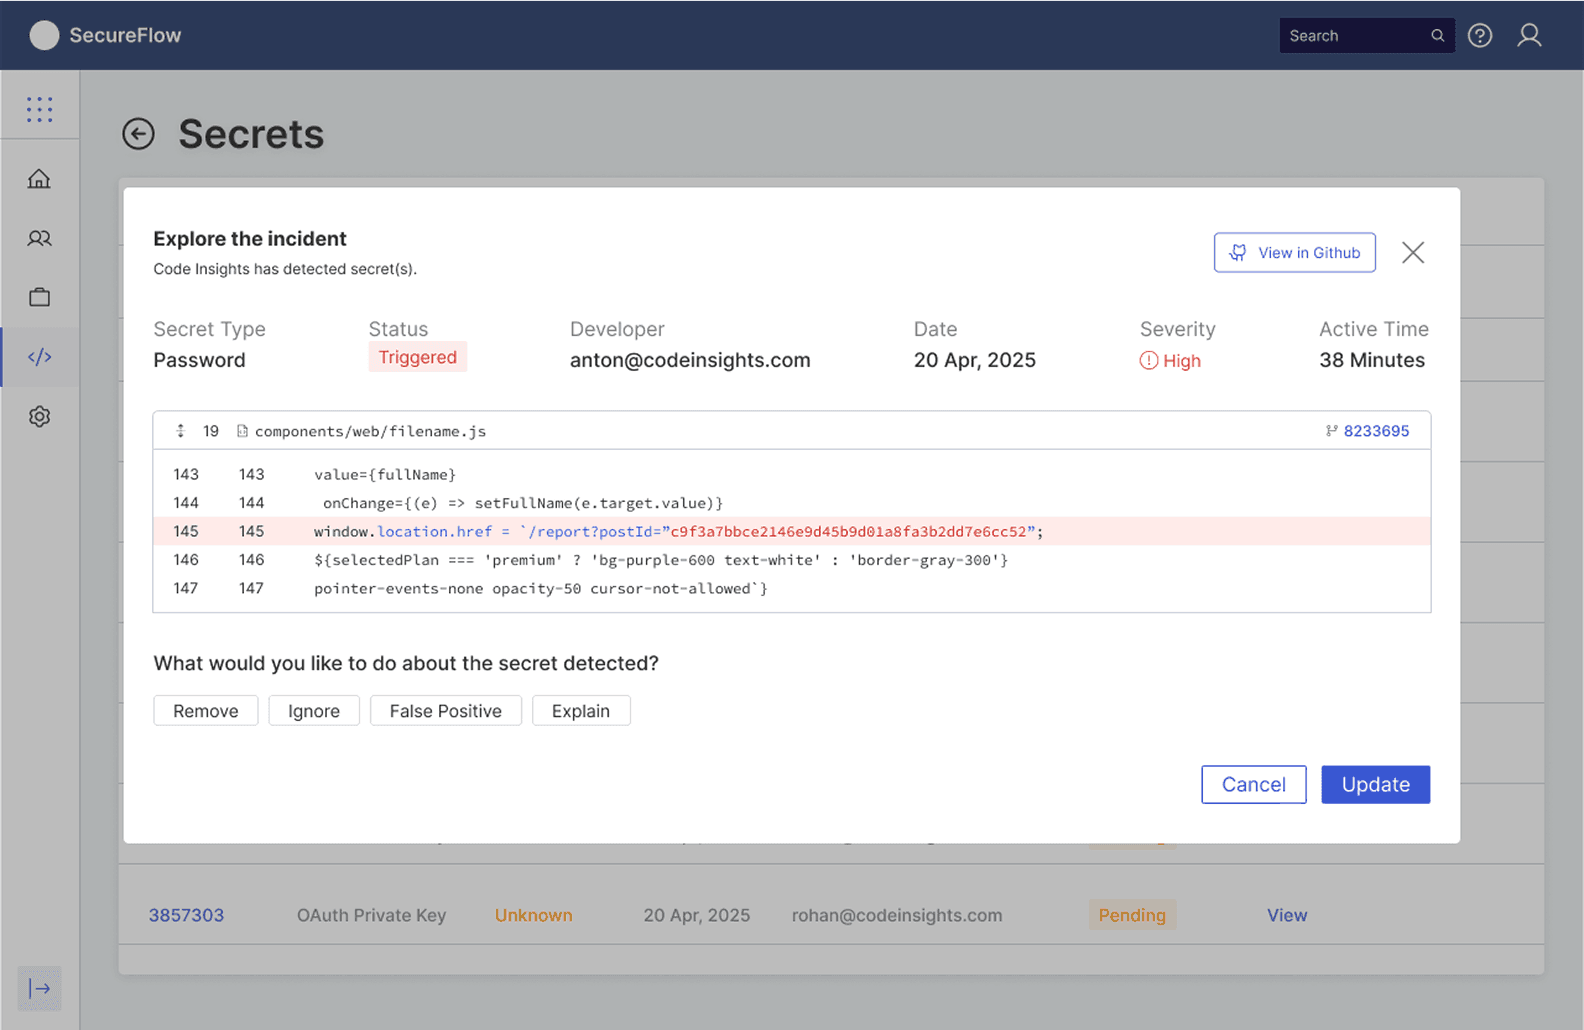The width and height of the screenshot is (1584, 1030).
Task: Click code line 147 pointer-events-none
Action: tap(541, 588)
